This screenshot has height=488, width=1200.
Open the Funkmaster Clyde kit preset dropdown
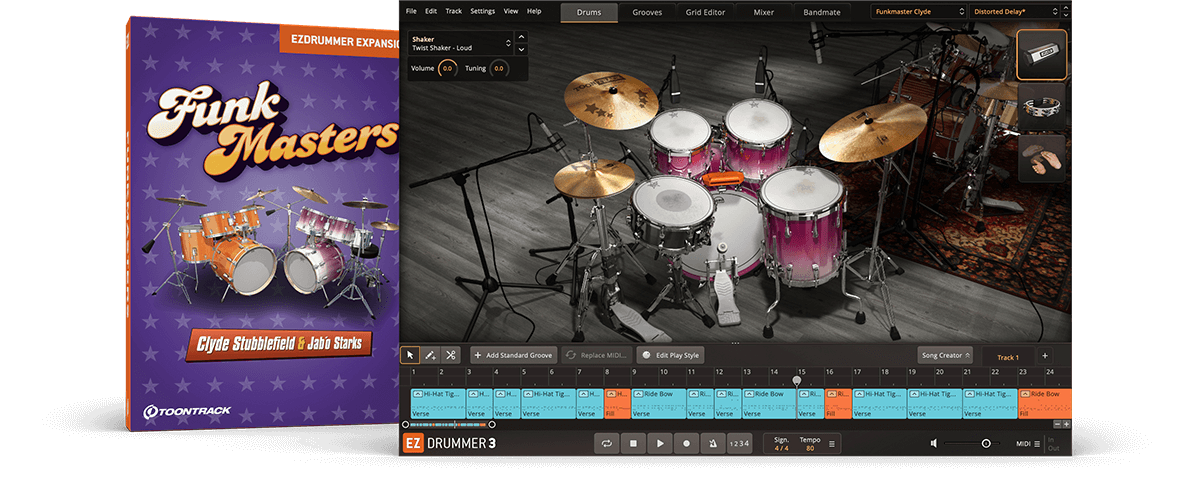[918, 12]
